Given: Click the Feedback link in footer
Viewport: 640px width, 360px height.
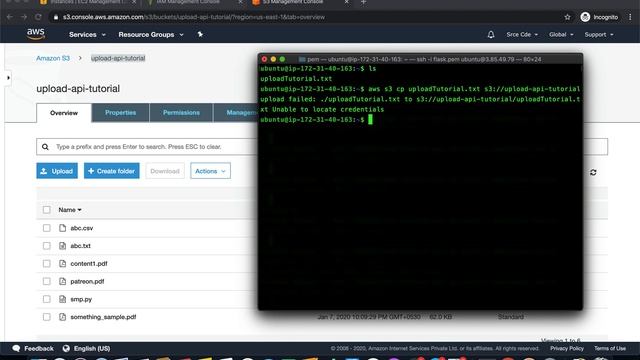Looking at the screenshot, I should click(x=39, y=348).
